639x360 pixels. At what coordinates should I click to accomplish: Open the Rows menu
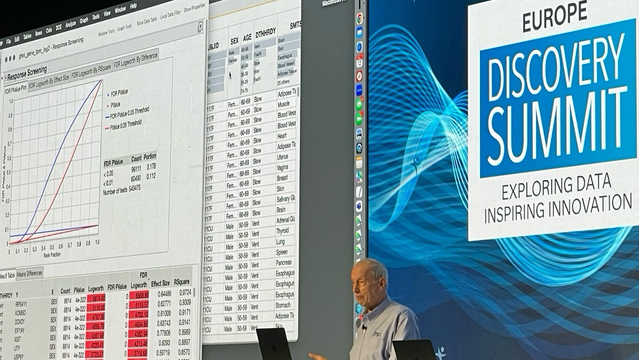(39, 33)
